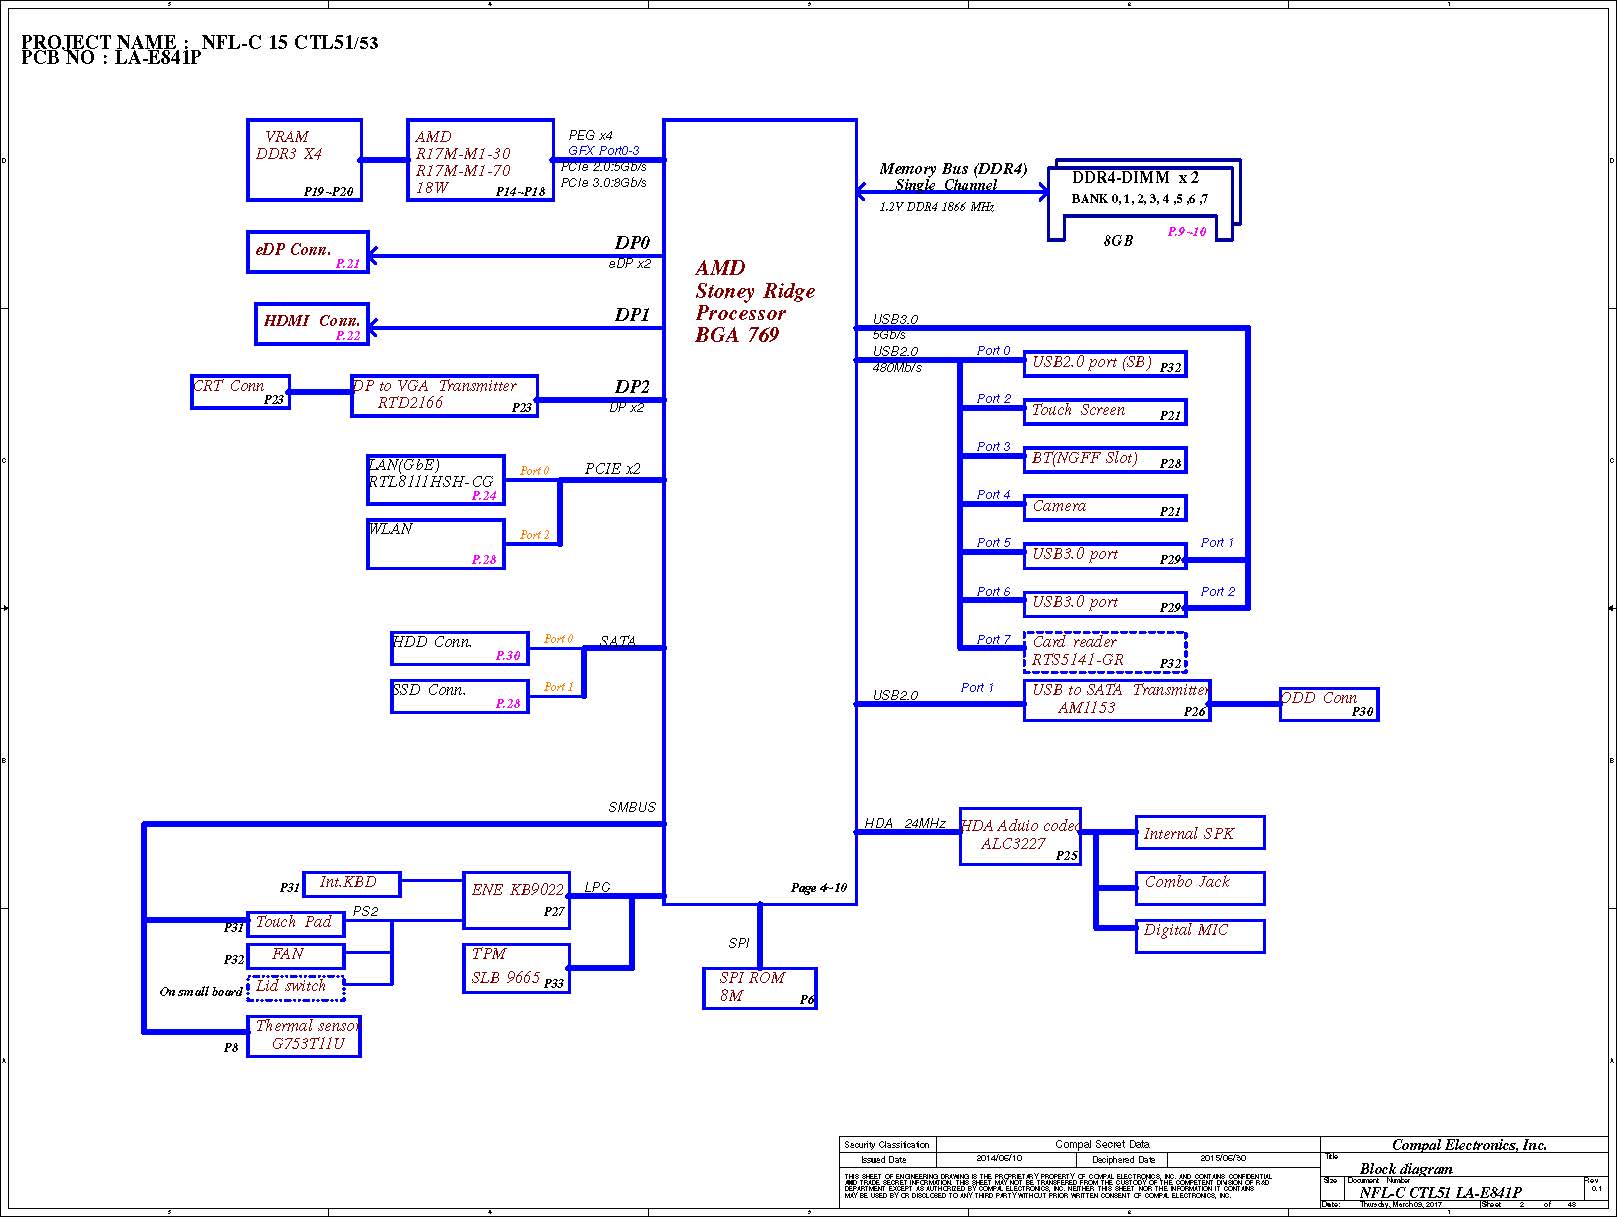Select the SMBUS label
This screenshot has height=1217, width=1617.
coord(632,807)
